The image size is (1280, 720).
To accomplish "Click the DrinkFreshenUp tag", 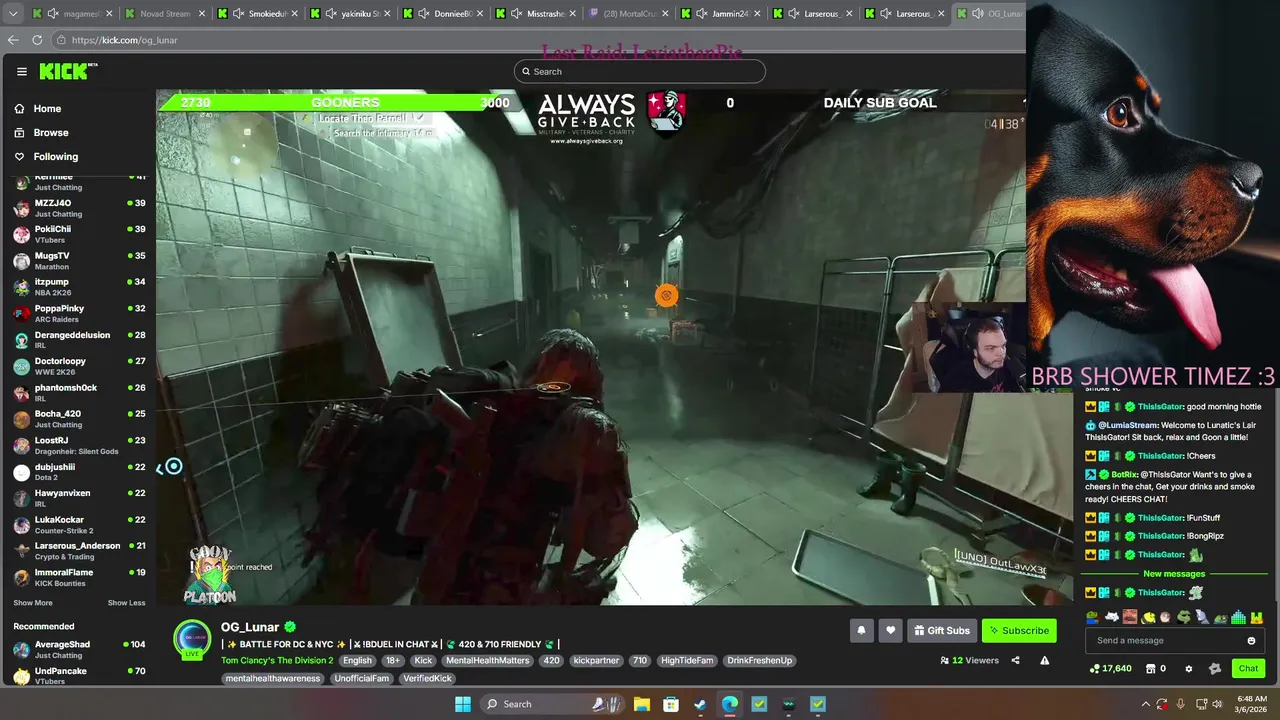I will pos(759,661).
